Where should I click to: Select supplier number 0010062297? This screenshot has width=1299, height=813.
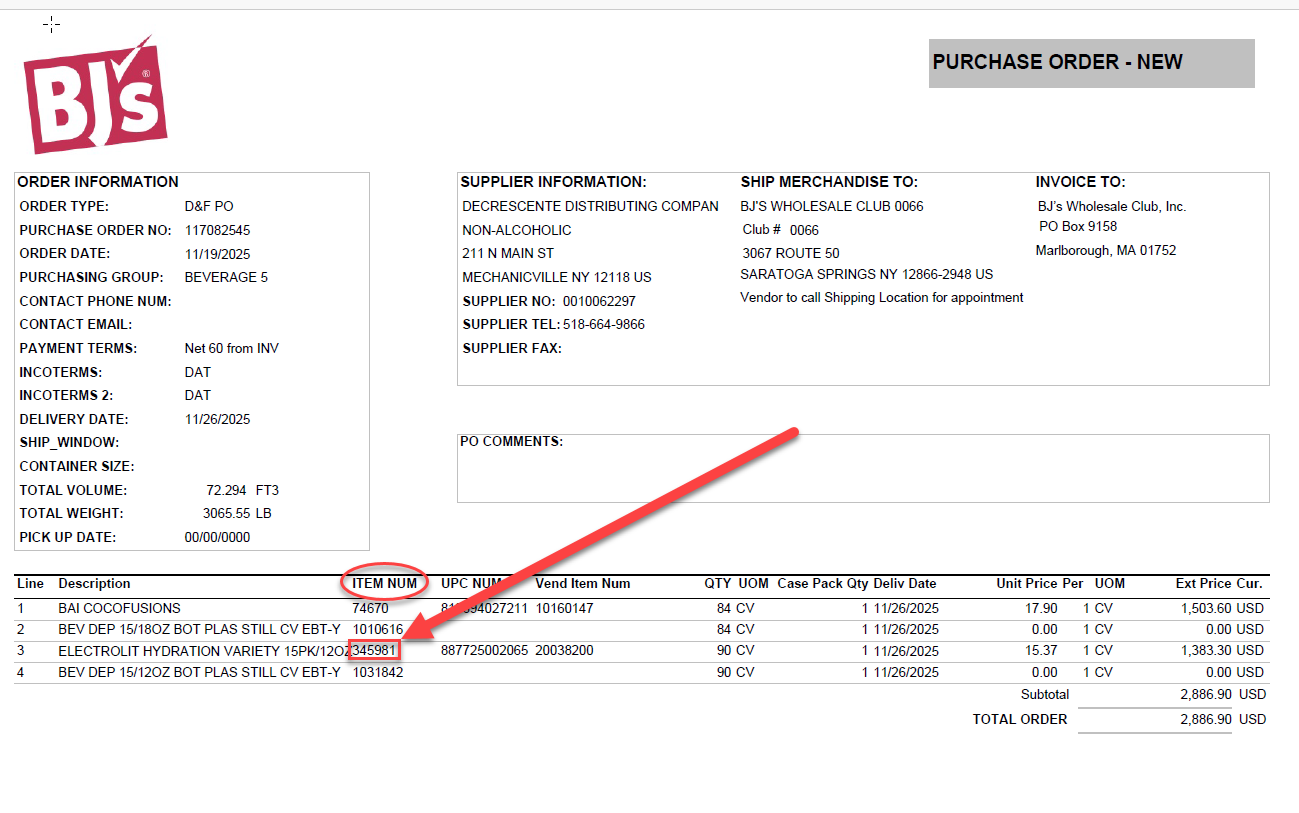tap(599, 301)
